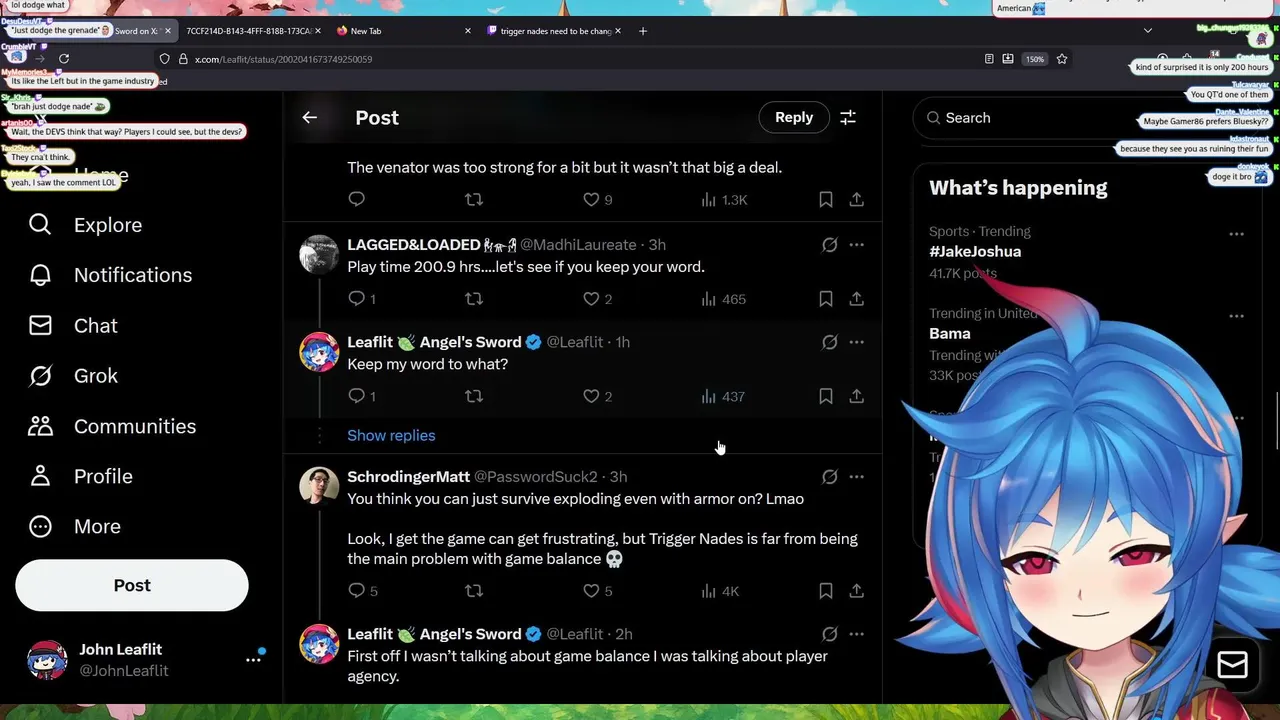Open more options on SchrodingerMatt's post

(x=857, y=477)
